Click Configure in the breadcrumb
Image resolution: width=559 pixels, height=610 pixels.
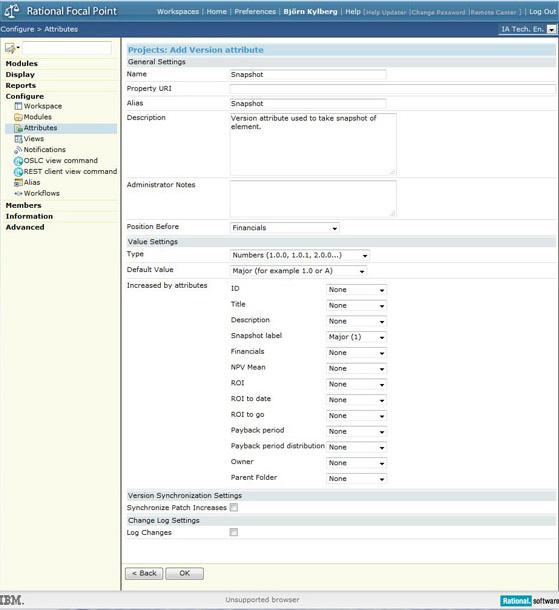tap(17, 29)
